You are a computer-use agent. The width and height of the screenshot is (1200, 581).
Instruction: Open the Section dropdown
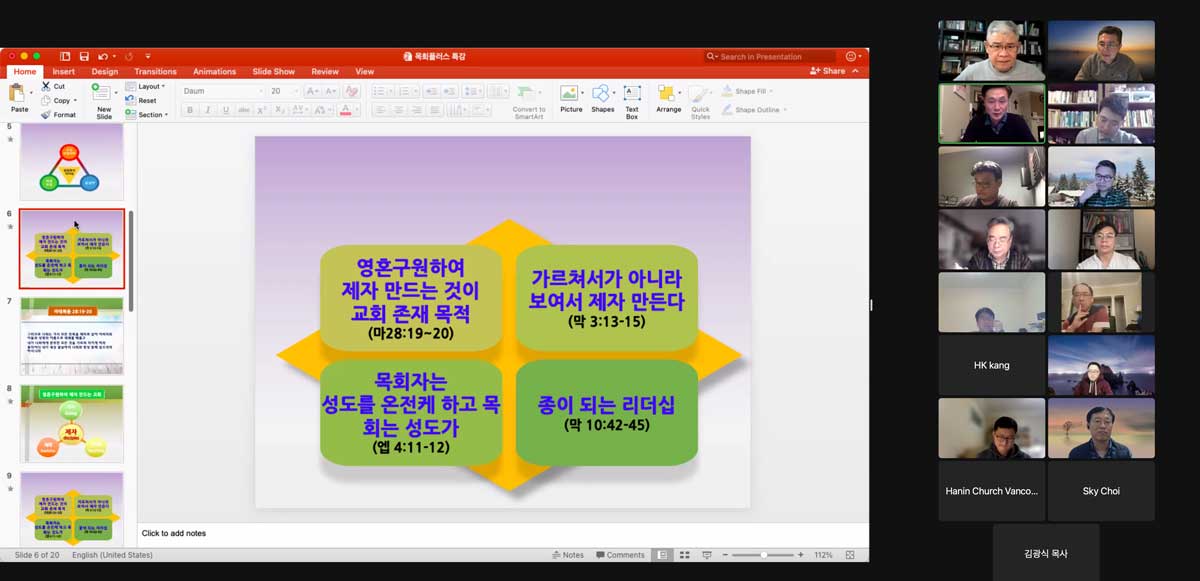coord(150,115)
